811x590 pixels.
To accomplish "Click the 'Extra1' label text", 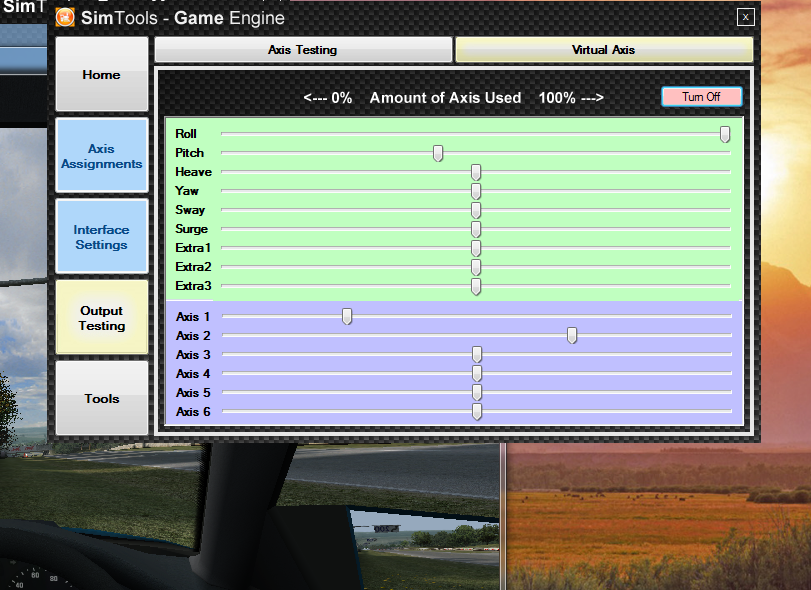I will [x=193, y=248].
